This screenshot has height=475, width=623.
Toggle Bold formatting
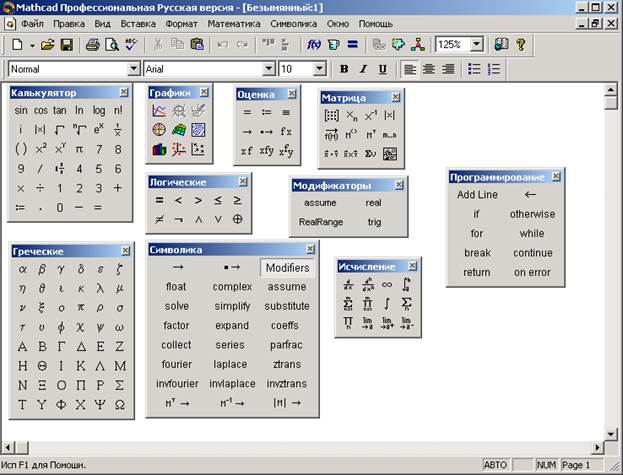coord(344,69)
